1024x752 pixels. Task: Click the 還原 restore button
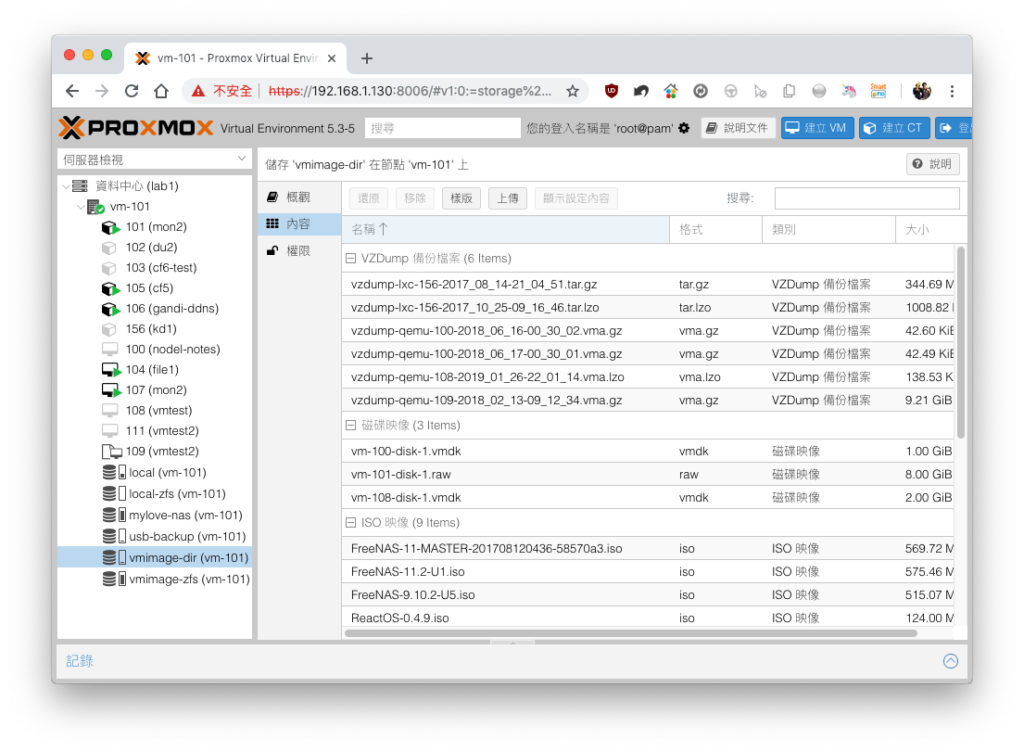(368, 198)
